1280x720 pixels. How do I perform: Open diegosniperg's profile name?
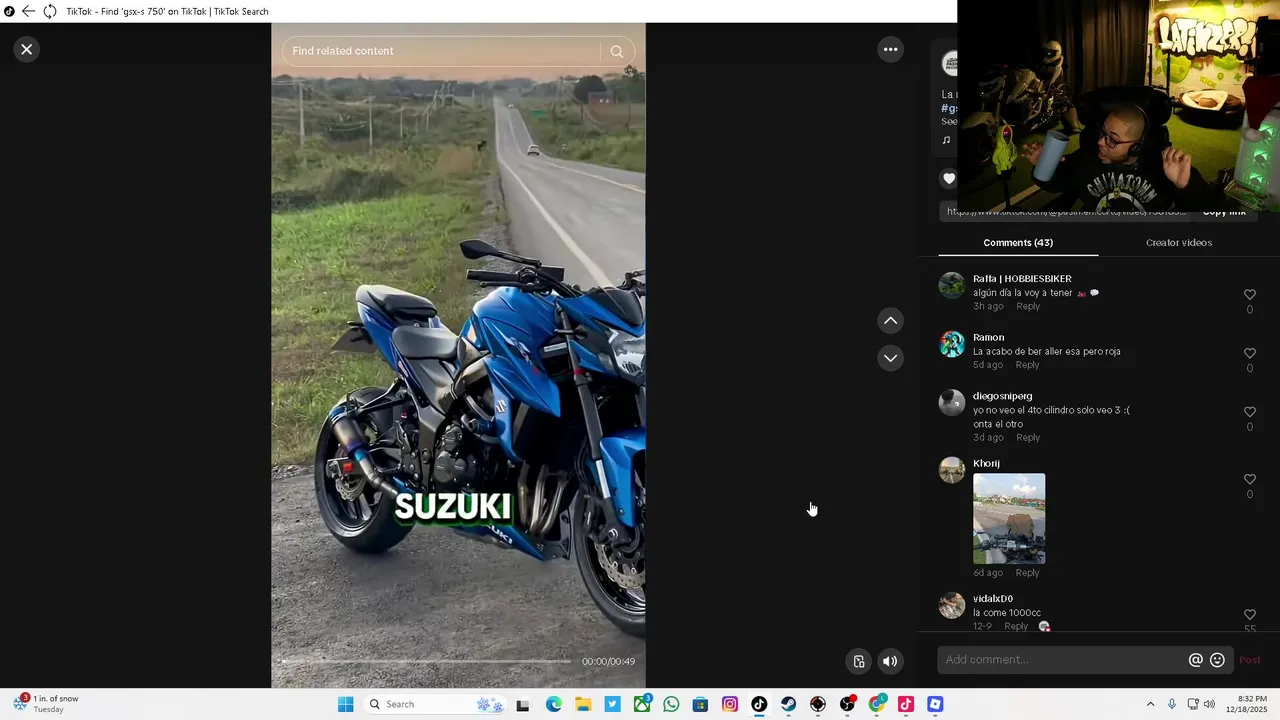pyautogui.click(x=1002, y=396)
